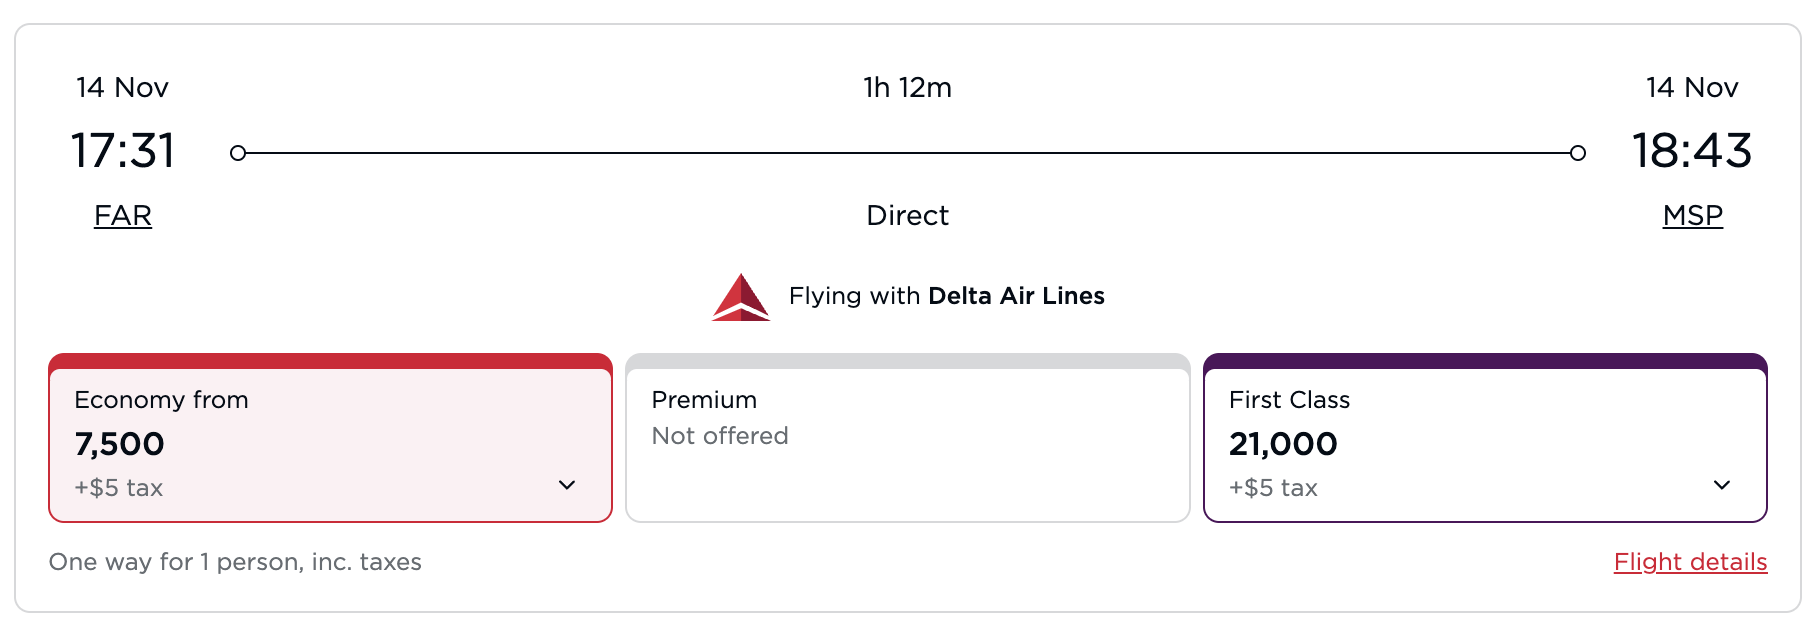
Task: Click the Delta Air Lines logo
Action: click(741, 296)
